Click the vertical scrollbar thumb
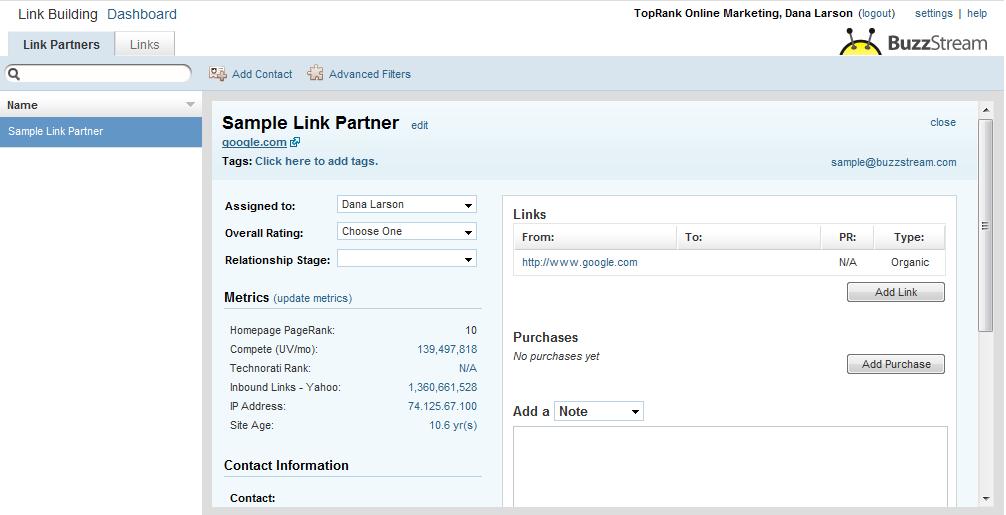The image size is (1006, 515). point(985,226)
